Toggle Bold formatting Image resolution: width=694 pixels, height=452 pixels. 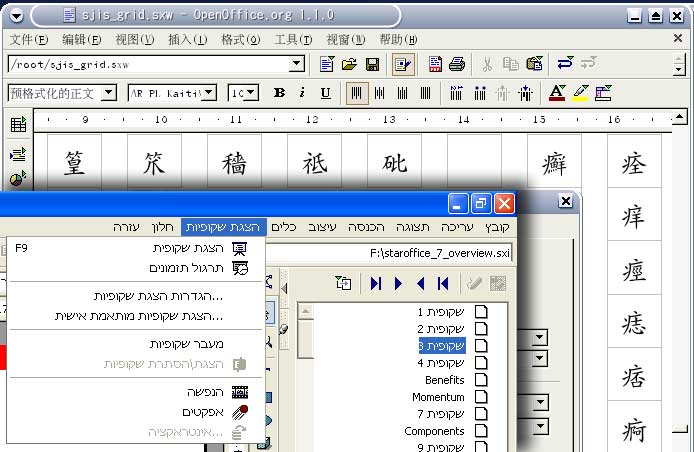click(279, 93)
